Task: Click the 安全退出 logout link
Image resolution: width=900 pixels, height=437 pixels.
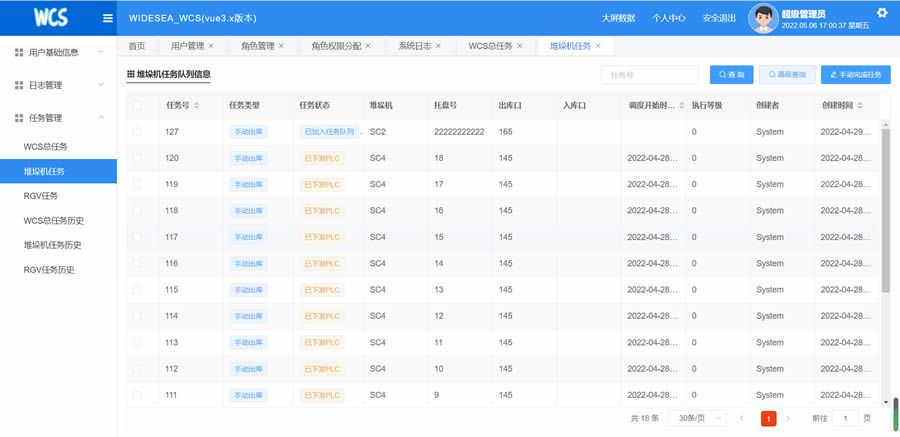Action: (x=719, y=18)
